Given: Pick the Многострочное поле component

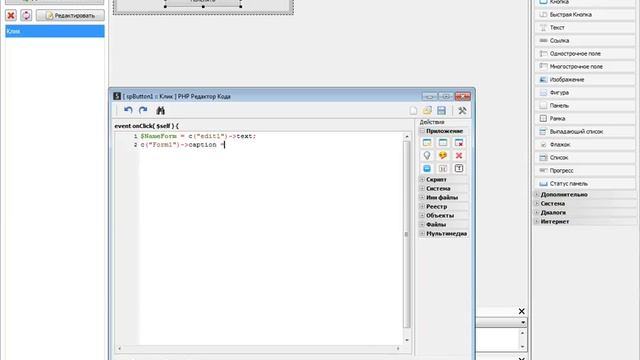Looking at the screenshot, I should pyautogui.click(x=585, y=67).
